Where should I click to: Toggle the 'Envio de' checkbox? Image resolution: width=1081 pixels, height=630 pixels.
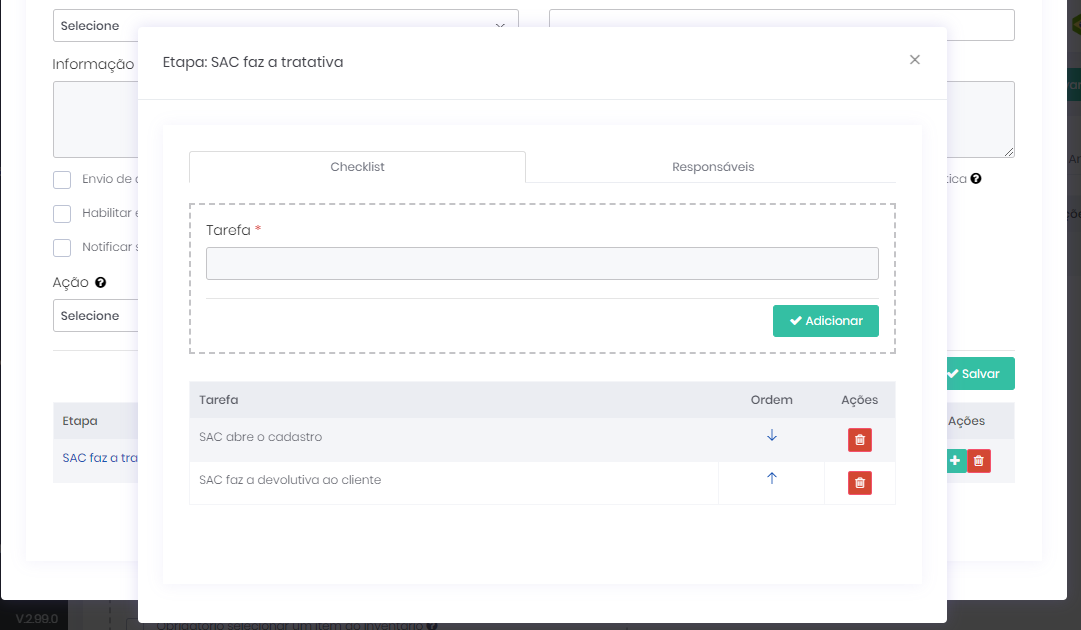pyautogui.click(x=62, y=180)
